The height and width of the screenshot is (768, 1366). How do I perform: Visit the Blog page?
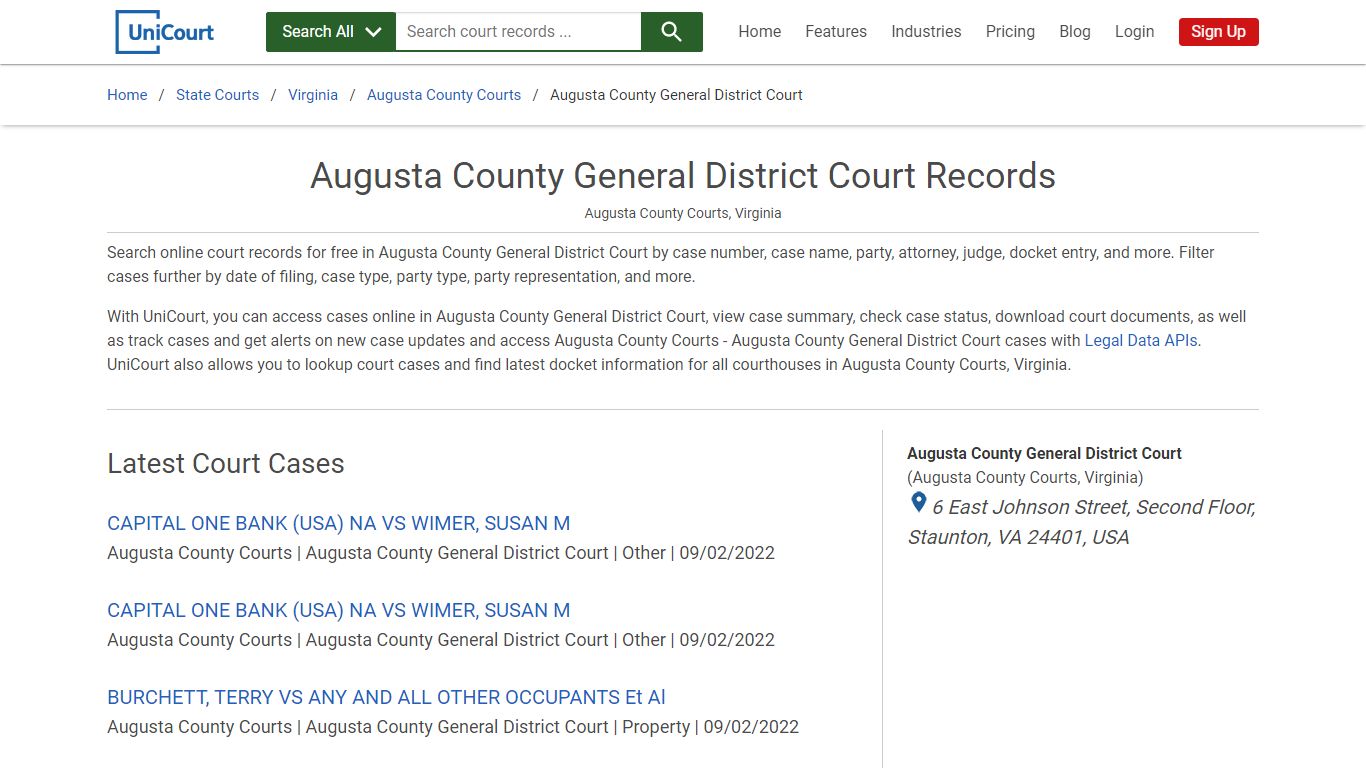1075,32
